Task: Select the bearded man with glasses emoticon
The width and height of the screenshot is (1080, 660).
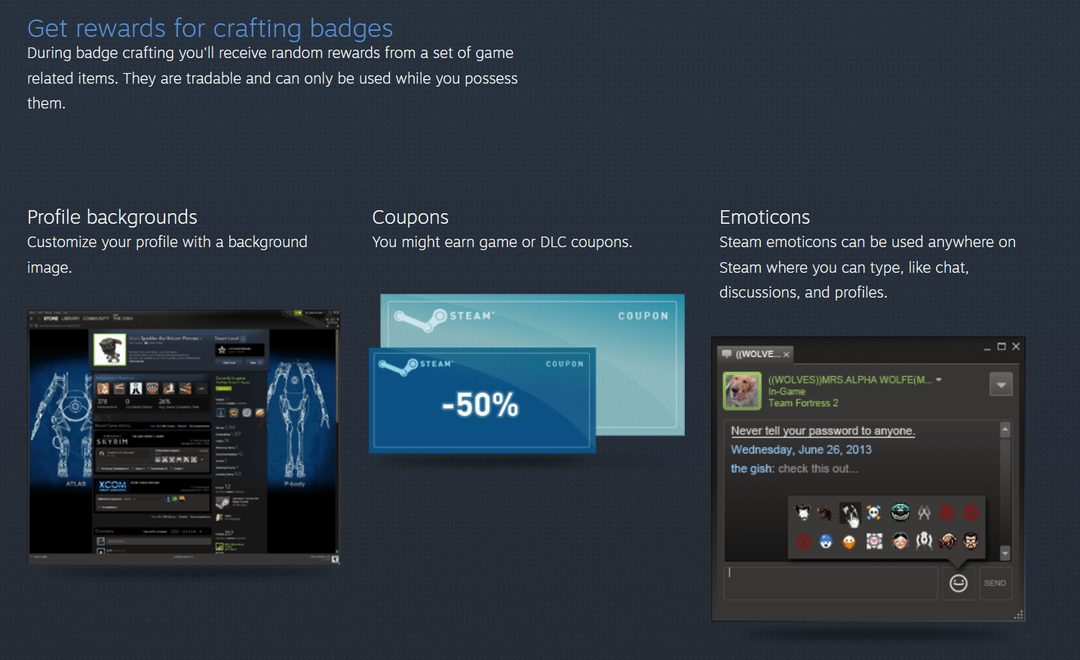Action: pos(970,542)
